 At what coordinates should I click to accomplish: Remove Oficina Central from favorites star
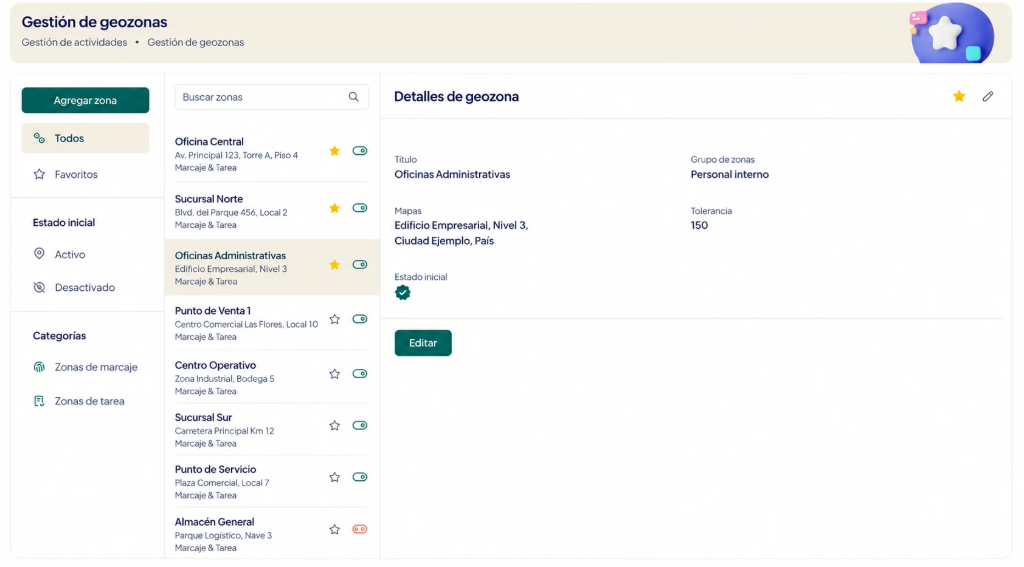[x=334, y=151]
